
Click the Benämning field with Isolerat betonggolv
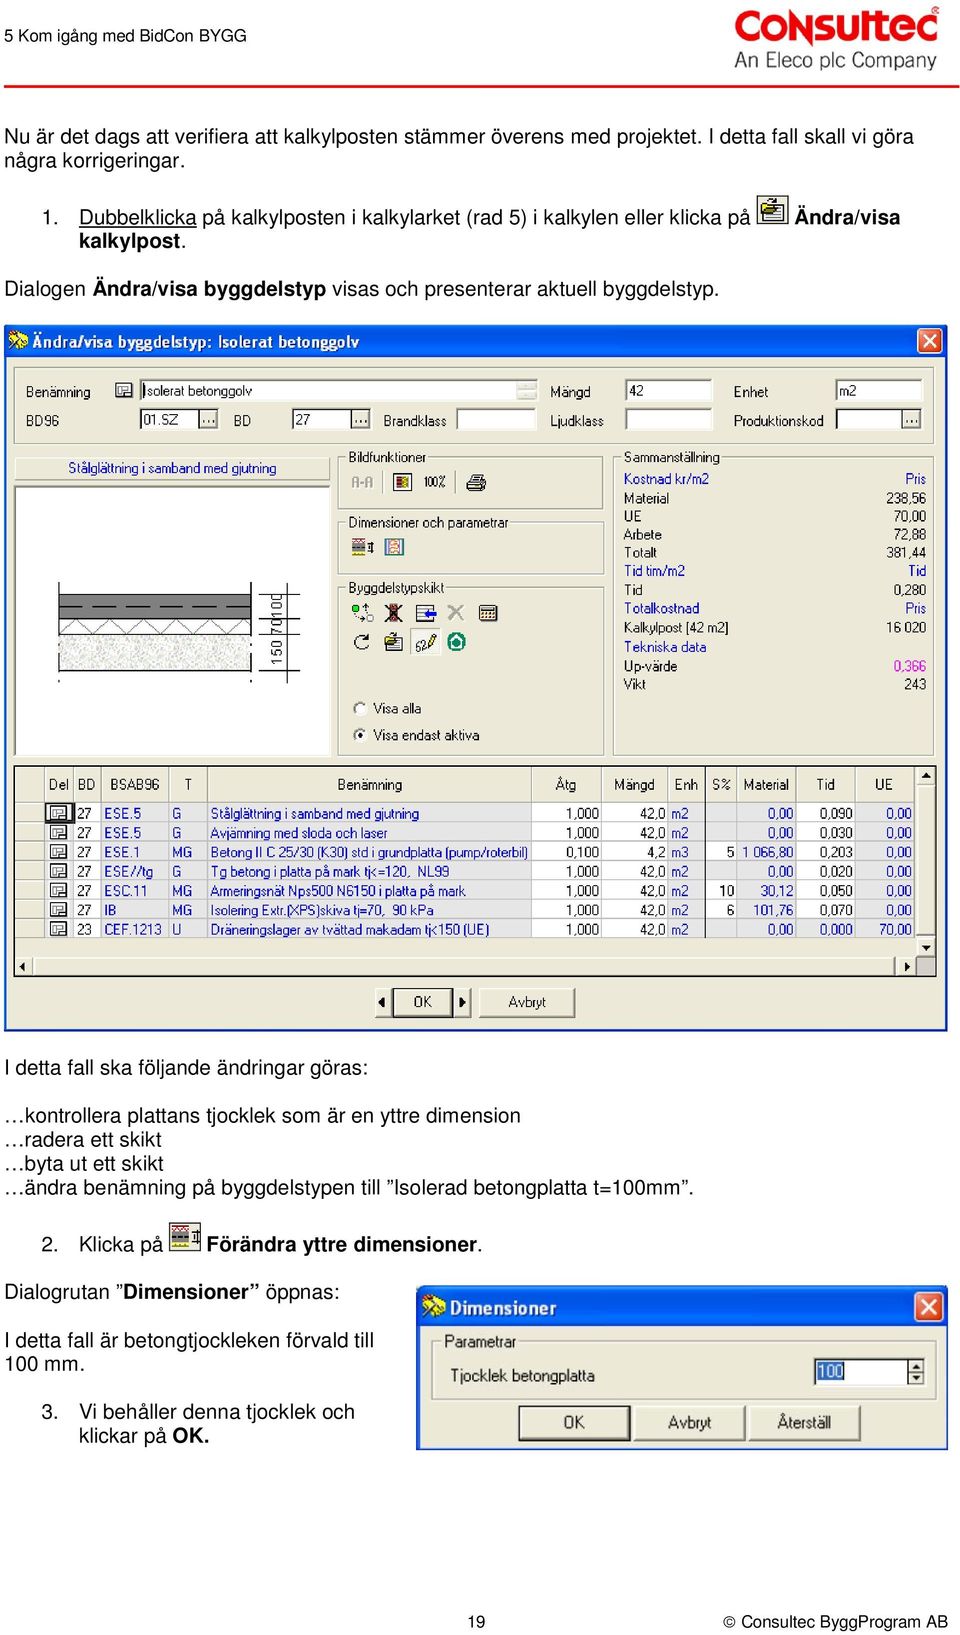[x=328, y=391]
